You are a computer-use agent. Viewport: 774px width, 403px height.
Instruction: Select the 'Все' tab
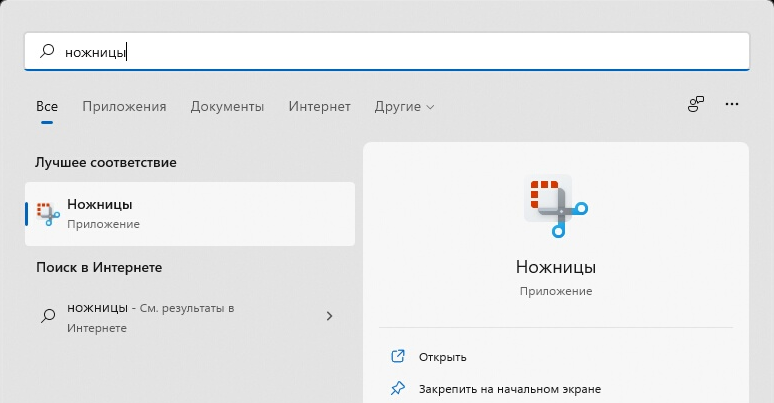(47, 106)
